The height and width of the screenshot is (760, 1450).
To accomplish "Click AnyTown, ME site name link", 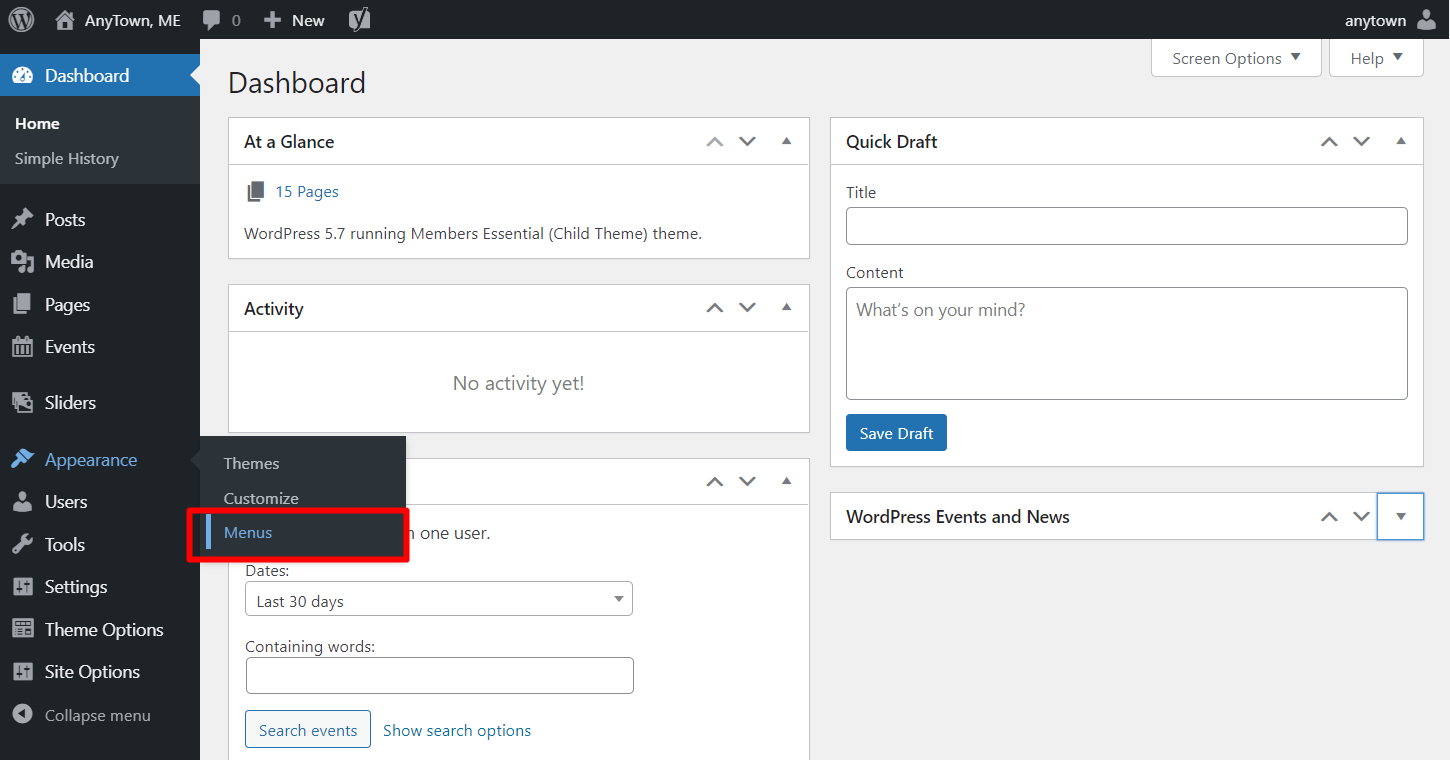I will (x=133, y=20).
